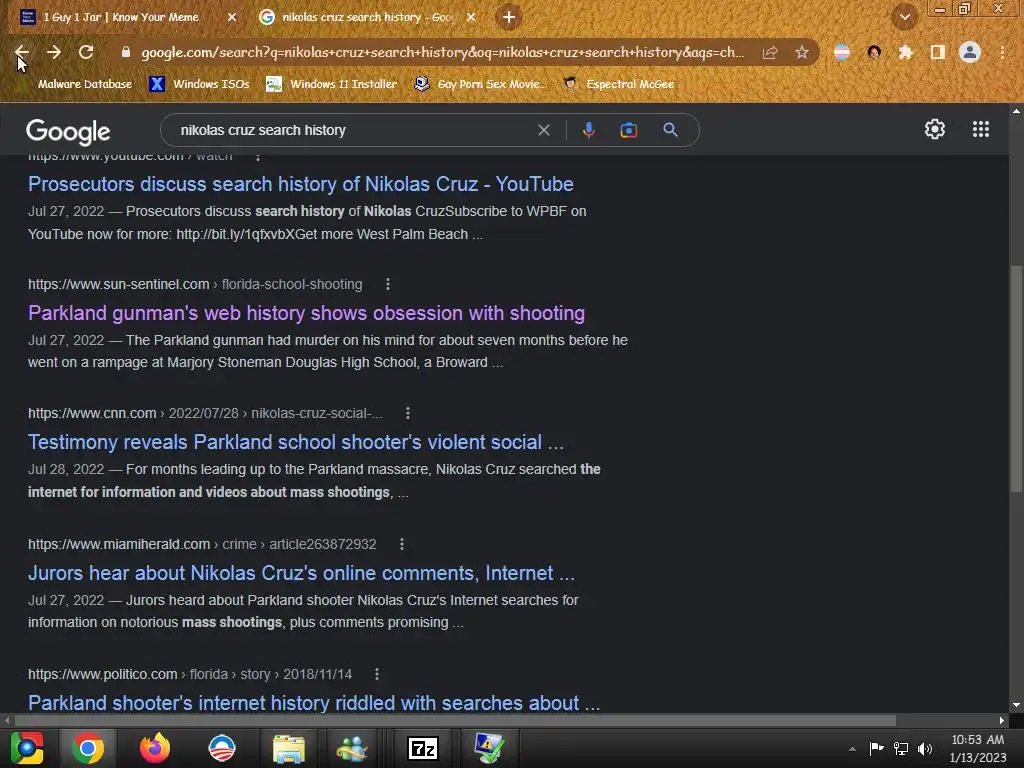Open more options for sun-sentinel result
This screenshot has width=1024, height=768.
388,284
